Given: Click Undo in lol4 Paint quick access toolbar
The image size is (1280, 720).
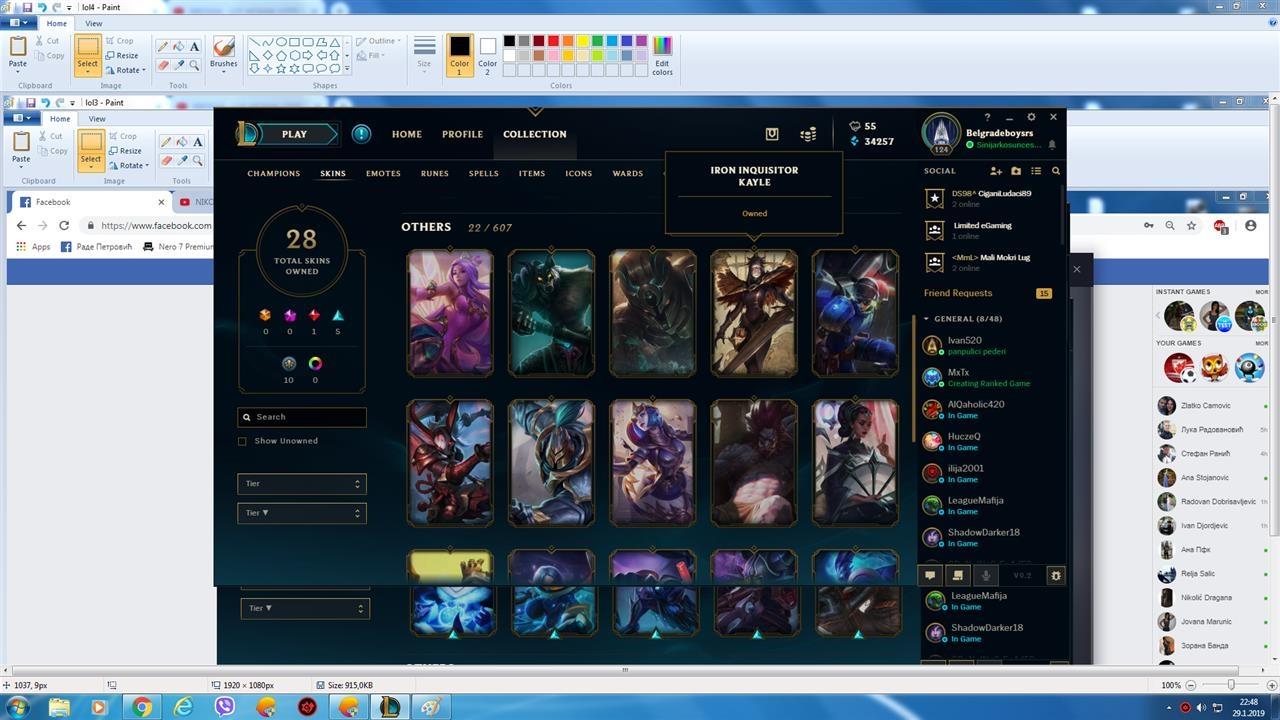Looking at the screenshot, I should 42,7.
